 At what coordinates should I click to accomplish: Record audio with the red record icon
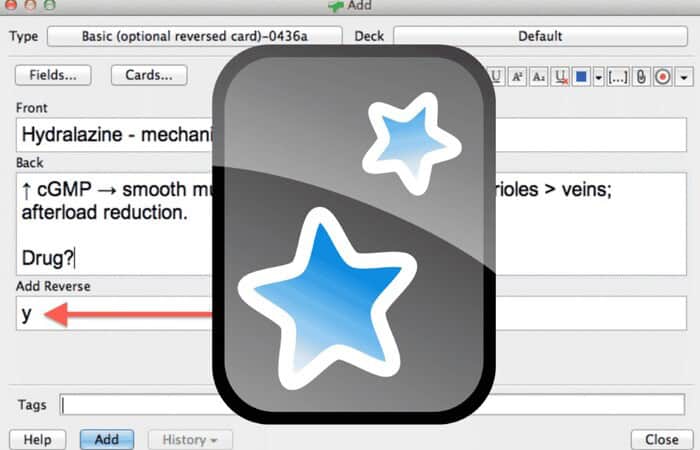click(663, 77)
